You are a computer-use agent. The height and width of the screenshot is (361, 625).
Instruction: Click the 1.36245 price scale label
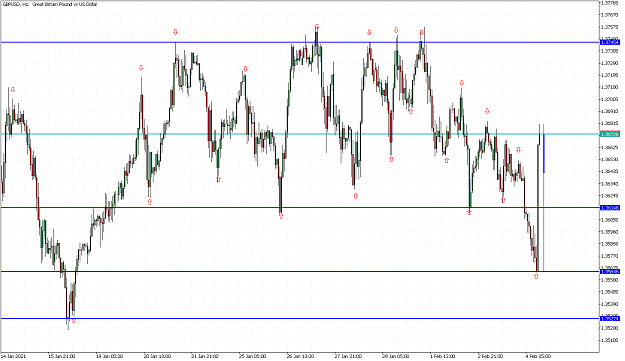(610, 196)
